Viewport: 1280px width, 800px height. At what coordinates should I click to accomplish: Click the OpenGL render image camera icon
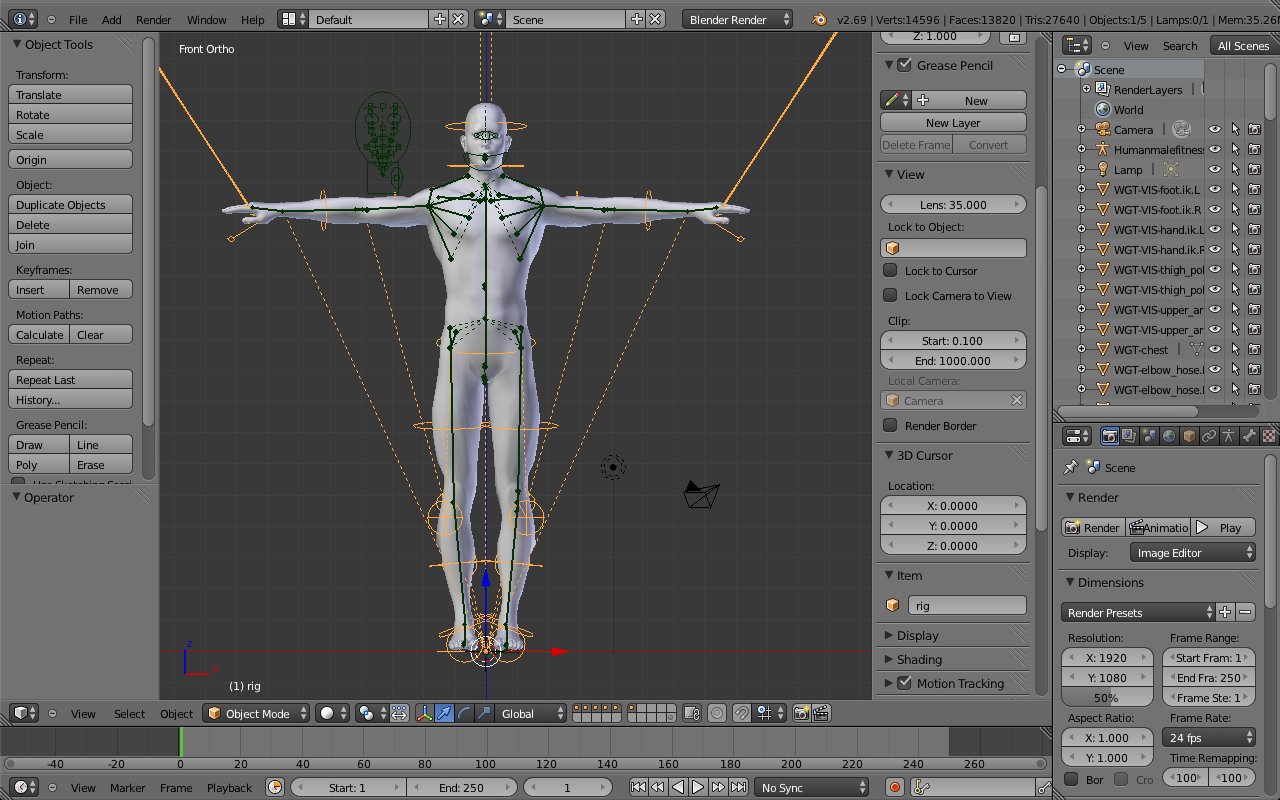tap(801, 713)
